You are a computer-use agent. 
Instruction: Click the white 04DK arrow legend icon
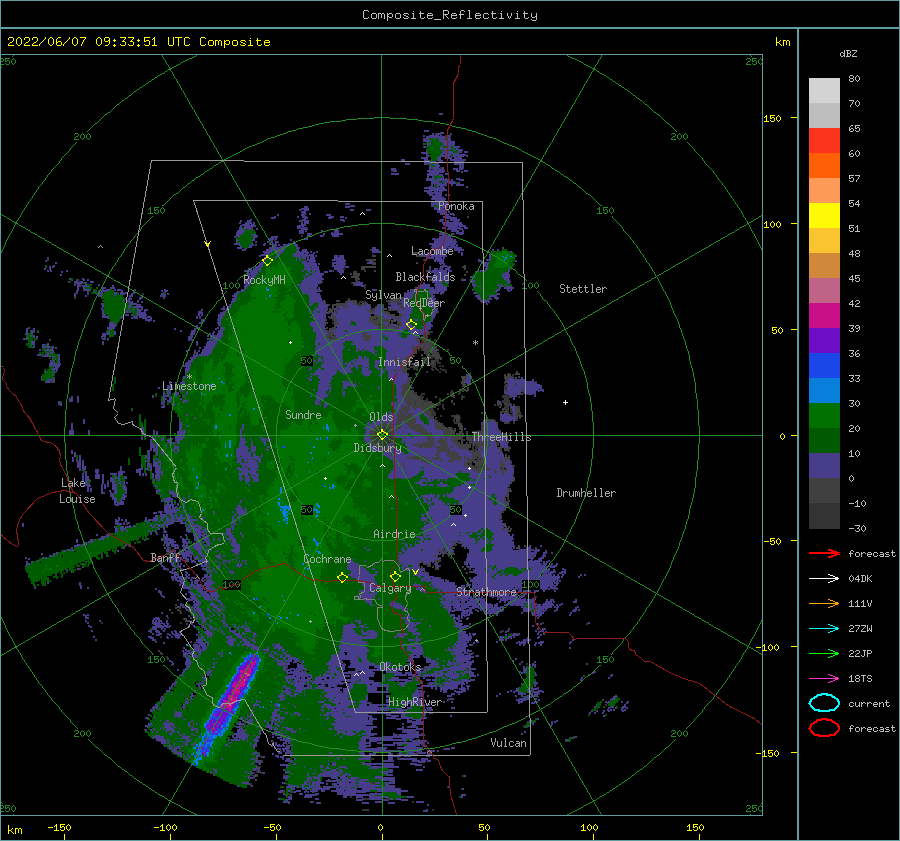click(x=824, y=578)
